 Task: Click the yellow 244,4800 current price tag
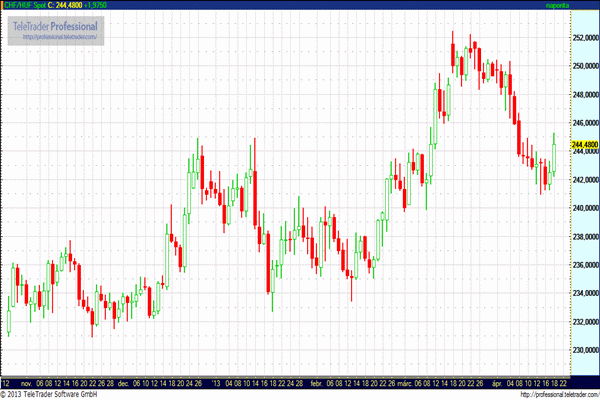584,145
